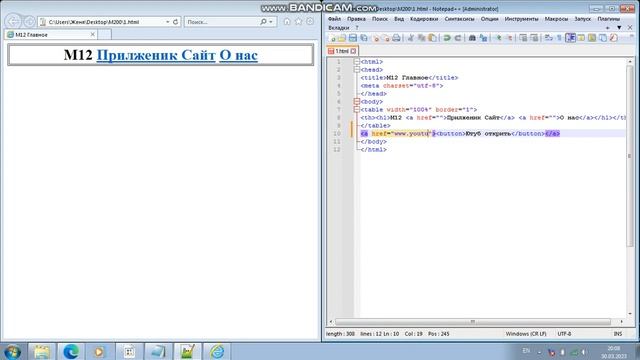This screenshot has height=360, width=640.
Task: Open the search provider dropdown arrow
Action: (271, 22)
